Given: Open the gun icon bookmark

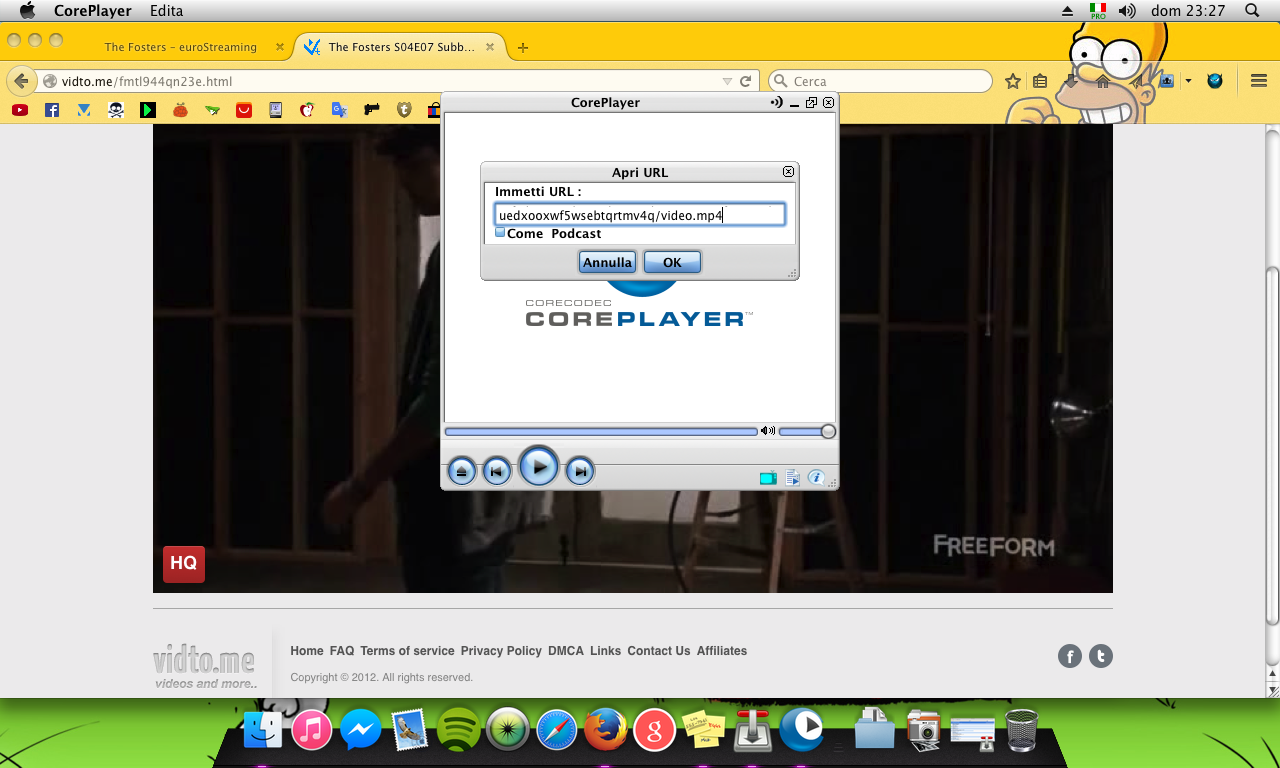Looking at the screenshot, I should pos(372,110).
